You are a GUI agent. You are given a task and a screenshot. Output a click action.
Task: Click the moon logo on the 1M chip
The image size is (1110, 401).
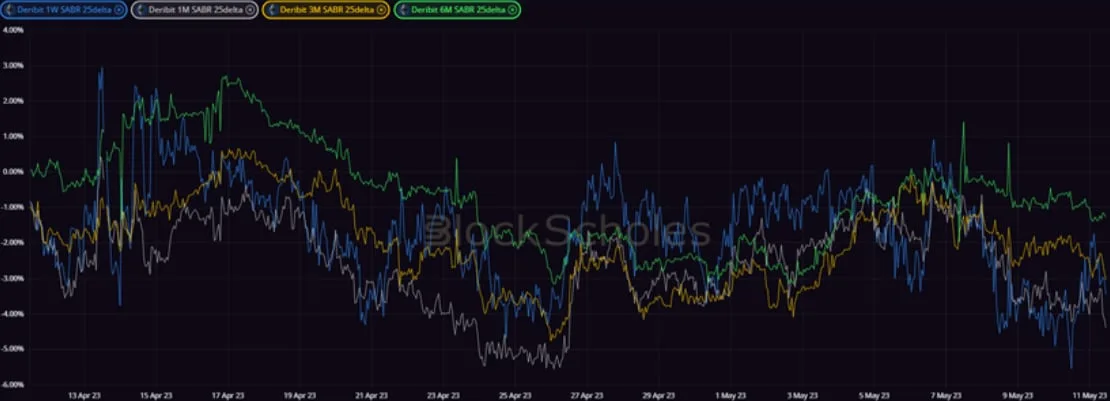[140, 10]
